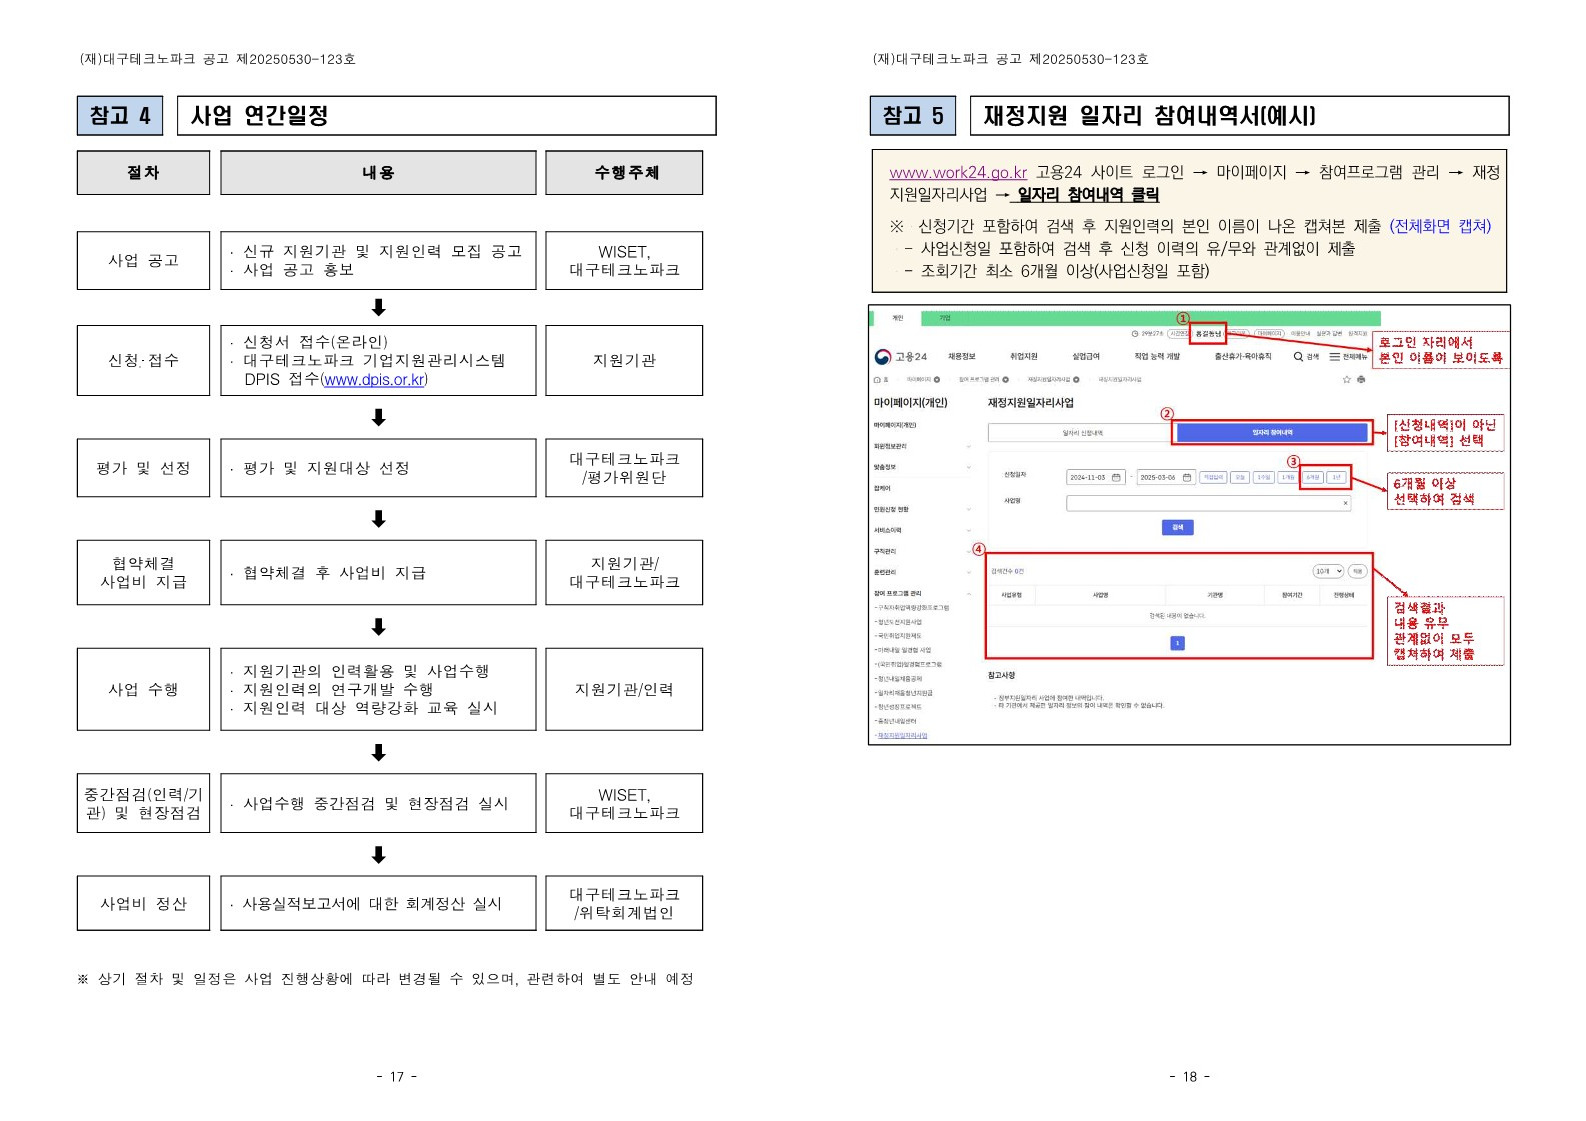Clear the 사업명 field with X icon
Screen dimensions: 1586x1121
pos(1345,503)
